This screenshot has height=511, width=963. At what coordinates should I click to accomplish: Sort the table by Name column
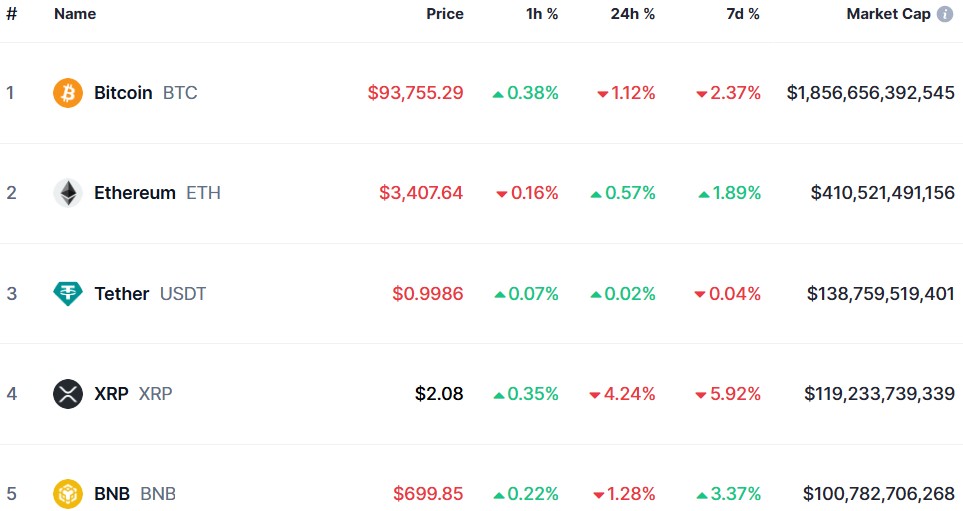point(75,14)
